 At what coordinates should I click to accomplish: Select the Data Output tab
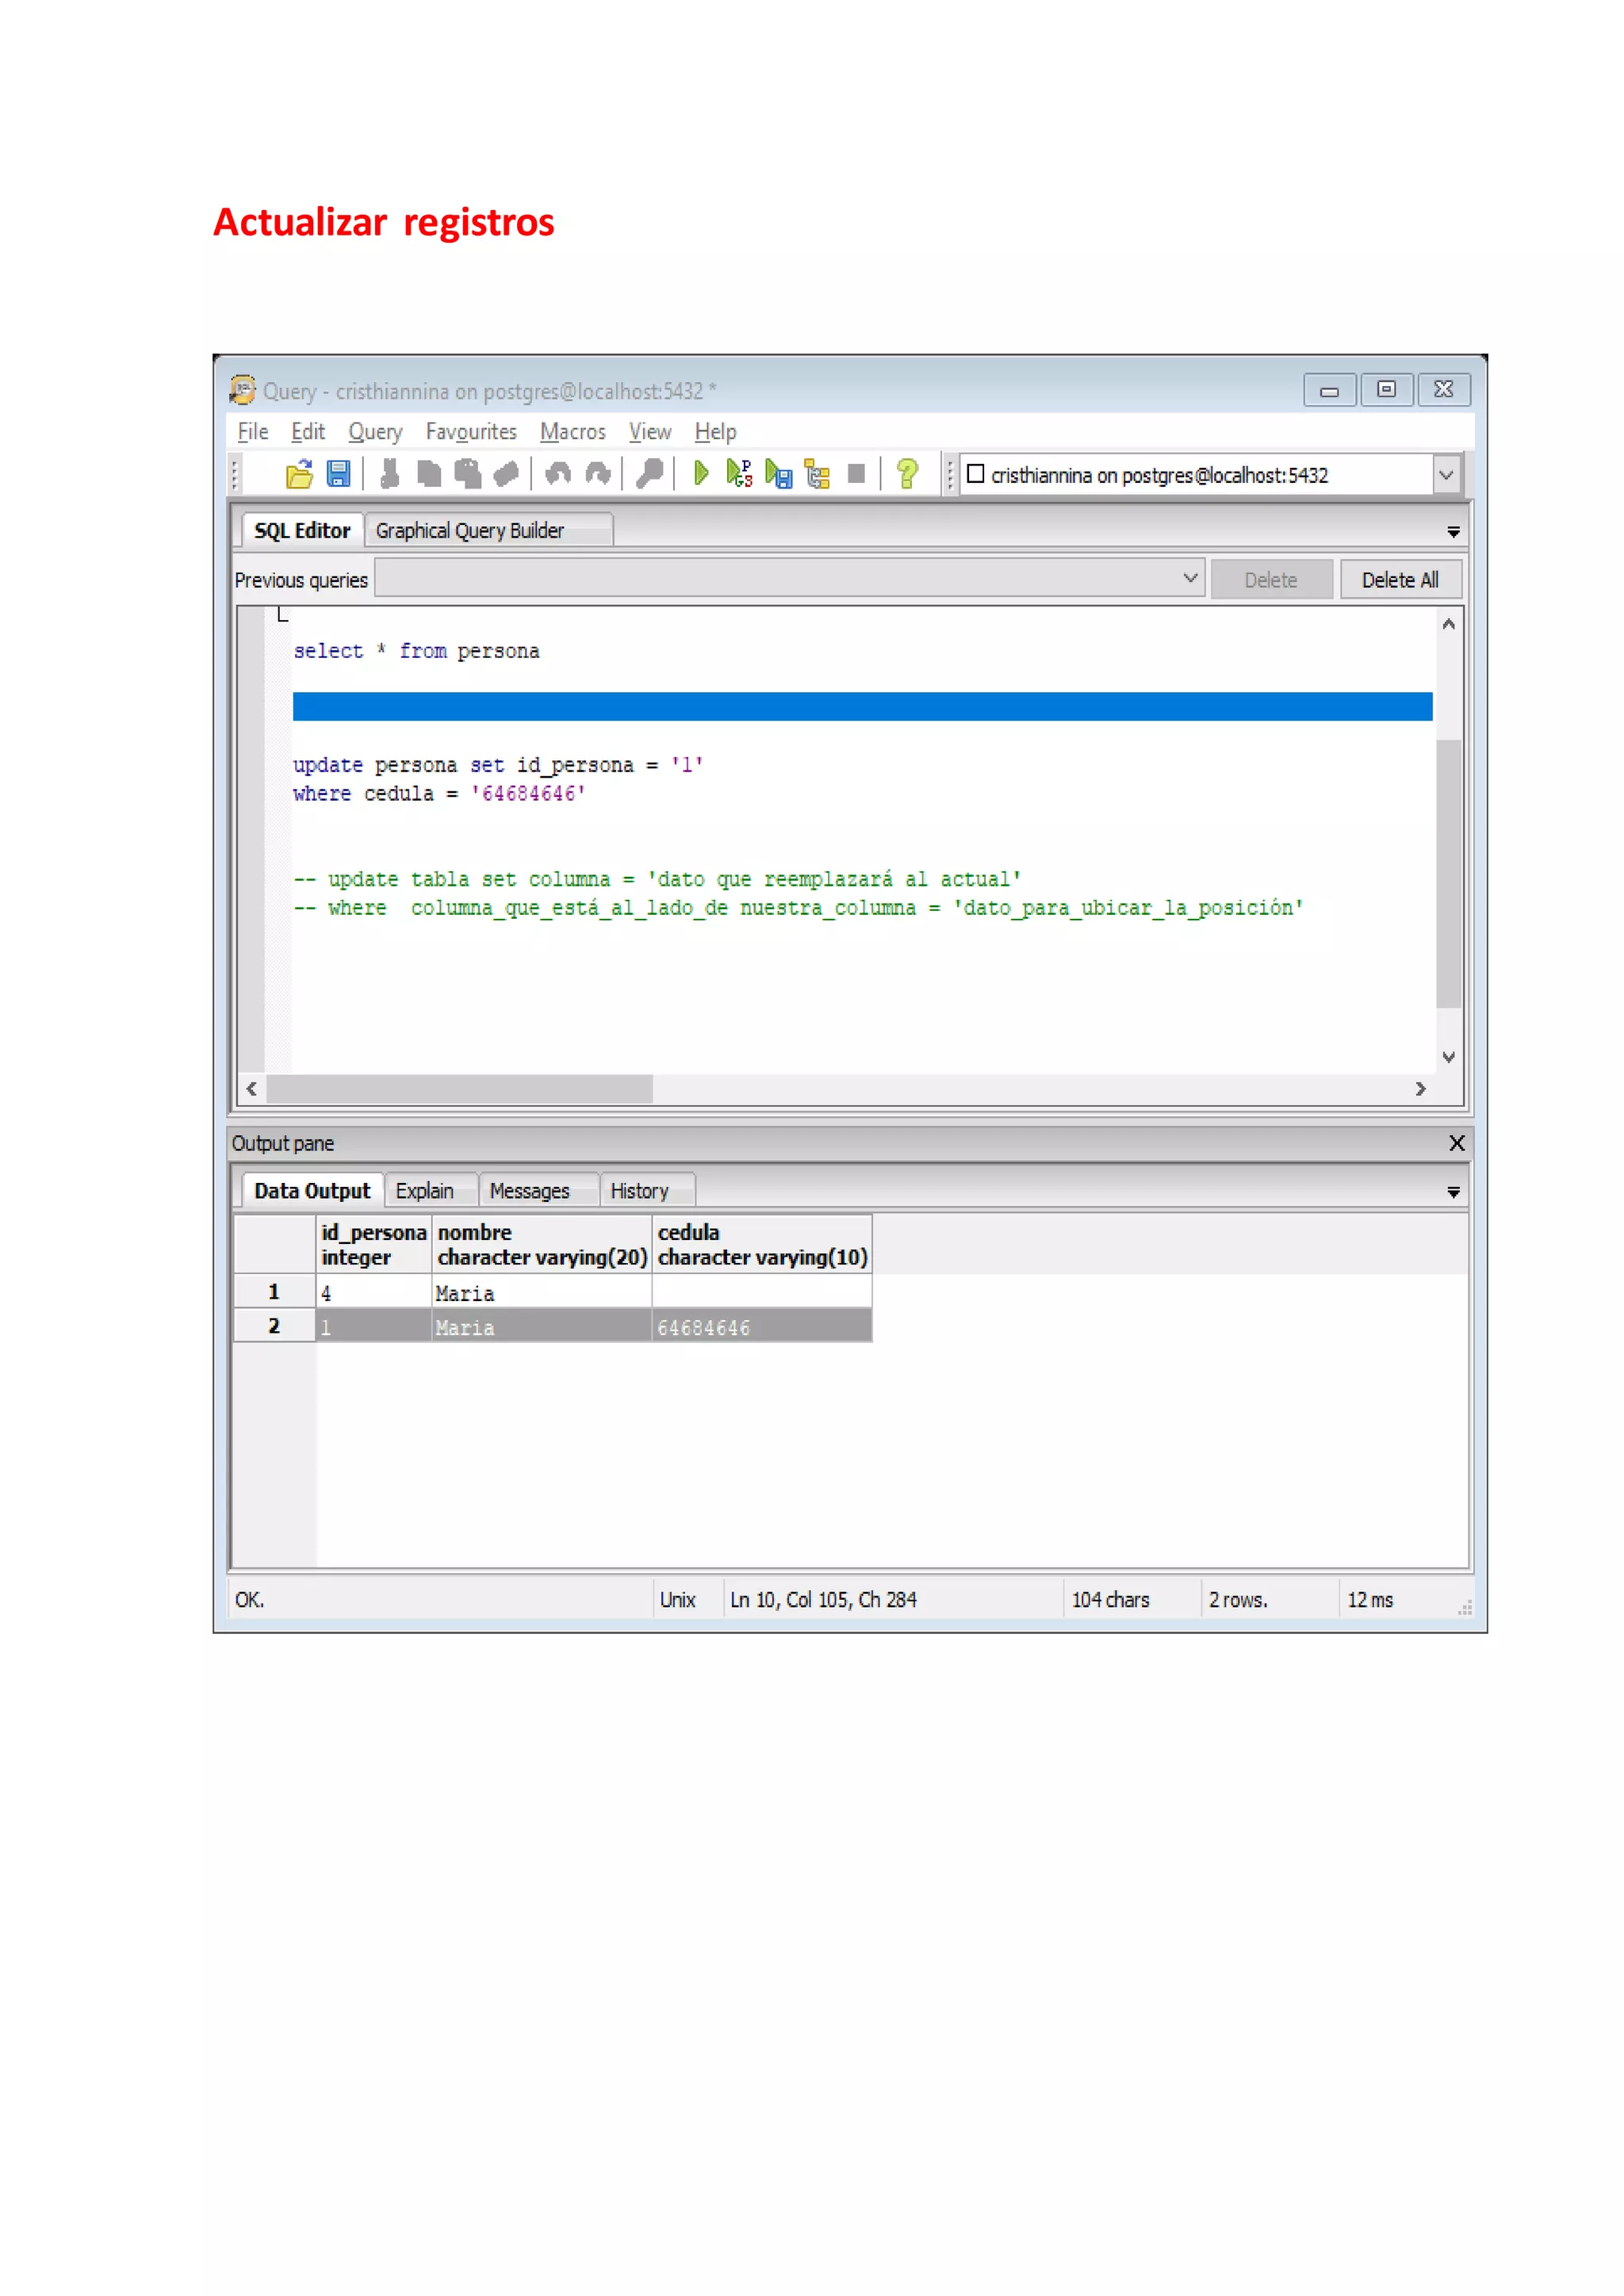pos(312,1190)
